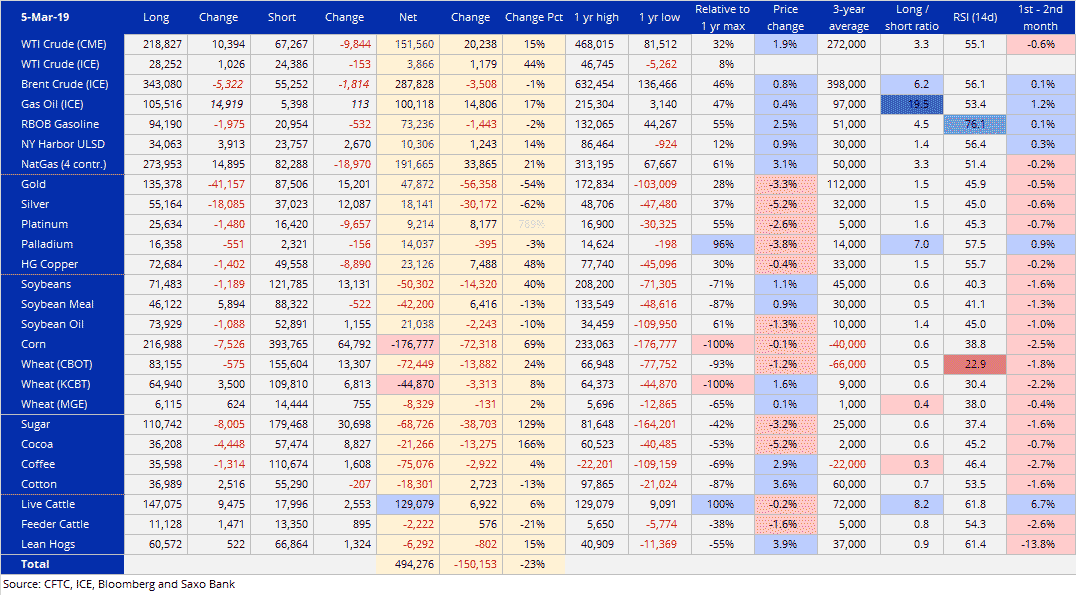The image size is (1076, 595).
Task: Click the source line mentioning Saxo Bank
Action: [119, 585]
